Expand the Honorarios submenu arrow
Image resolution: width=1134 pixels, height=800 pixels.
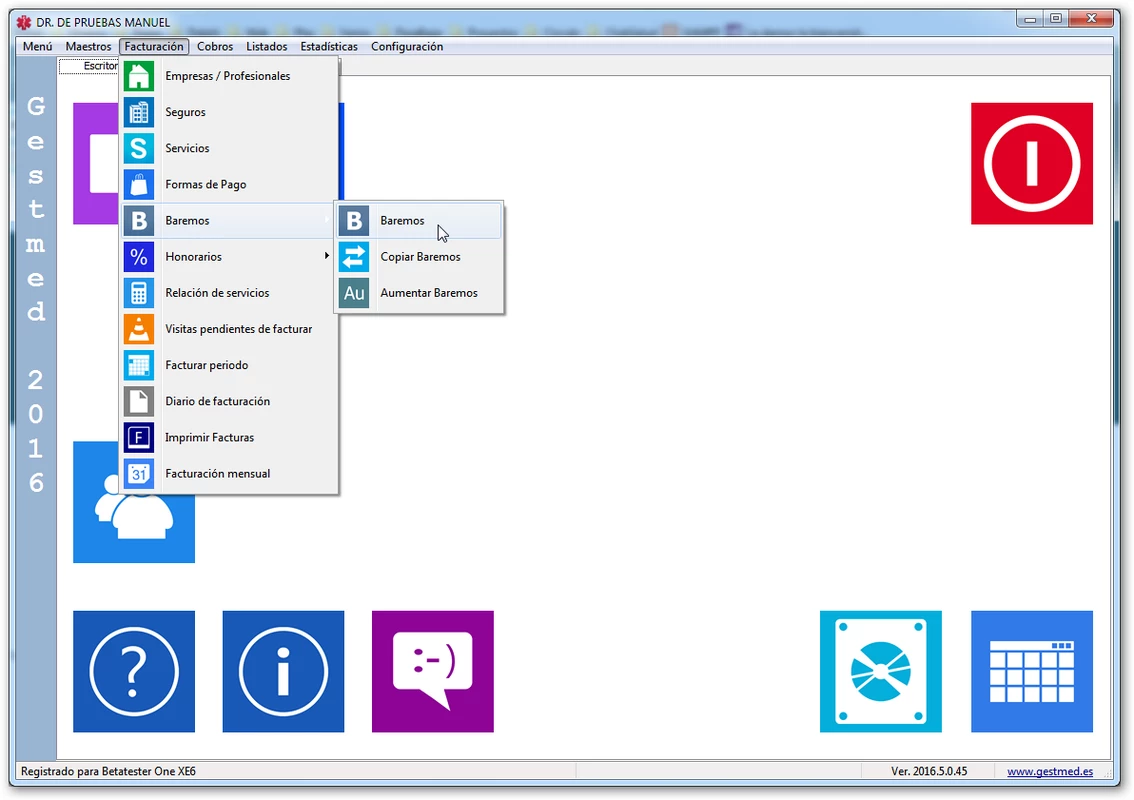click(x=327, y=256)
